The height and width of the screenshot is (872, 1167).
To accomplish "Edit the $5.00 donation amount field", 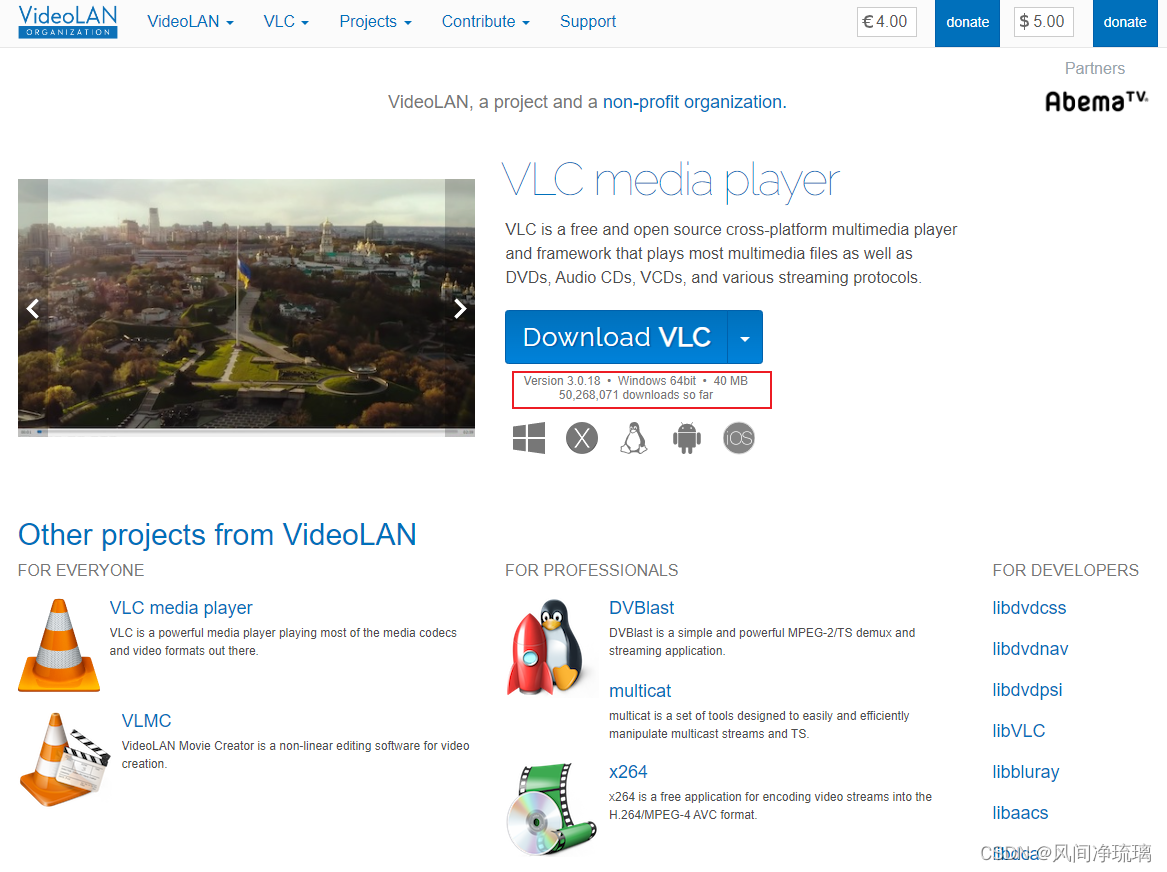I will (1043, 22).
